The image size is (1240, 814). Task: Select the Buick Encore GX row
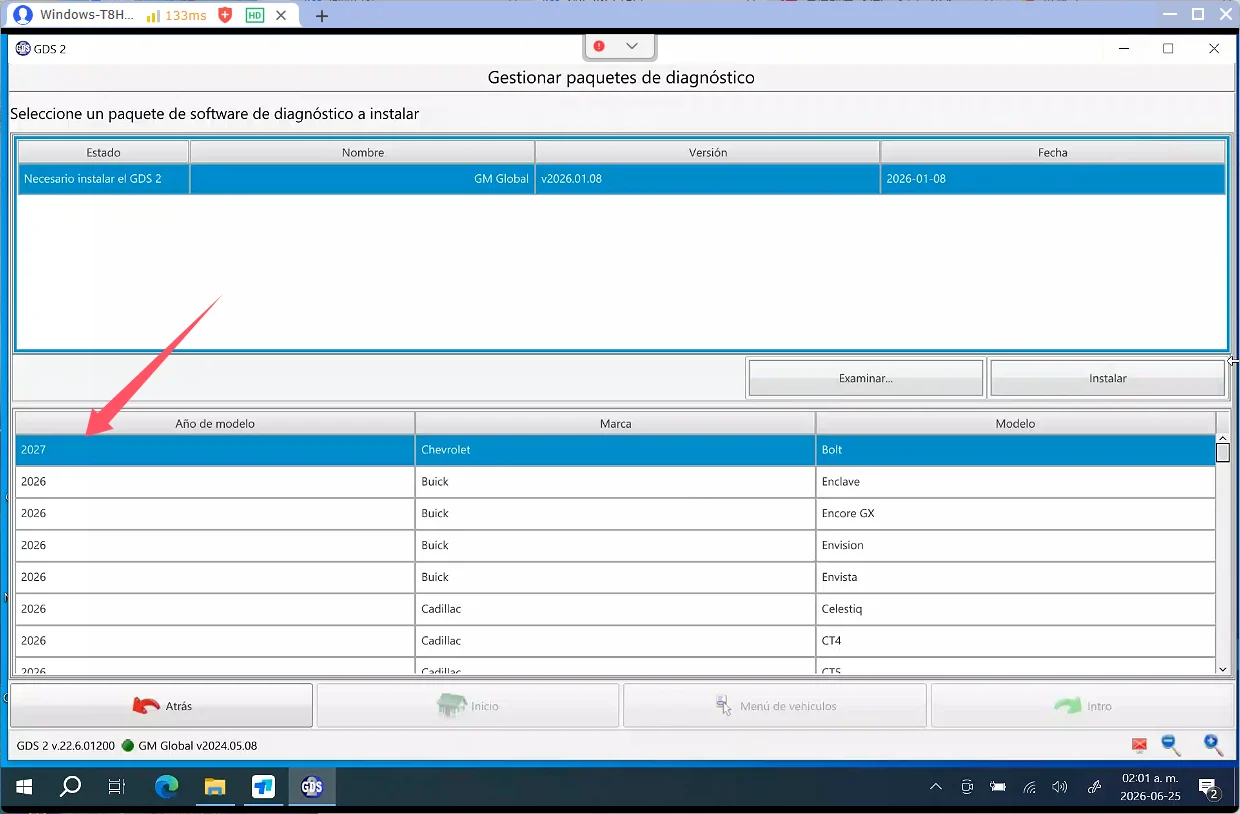tap(615, 513)
